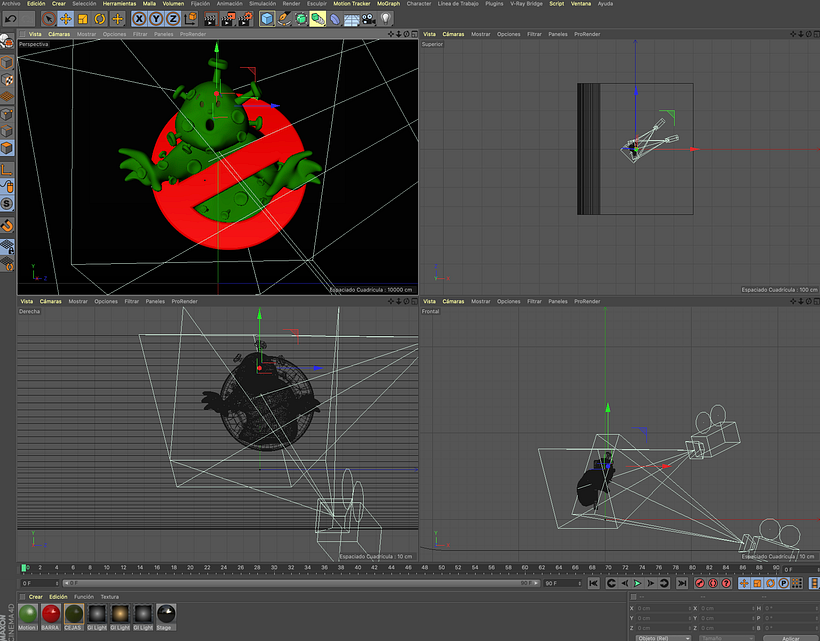Toggle the Z axis lock
This screenshot has height=641, width=820.
(173, 19)
